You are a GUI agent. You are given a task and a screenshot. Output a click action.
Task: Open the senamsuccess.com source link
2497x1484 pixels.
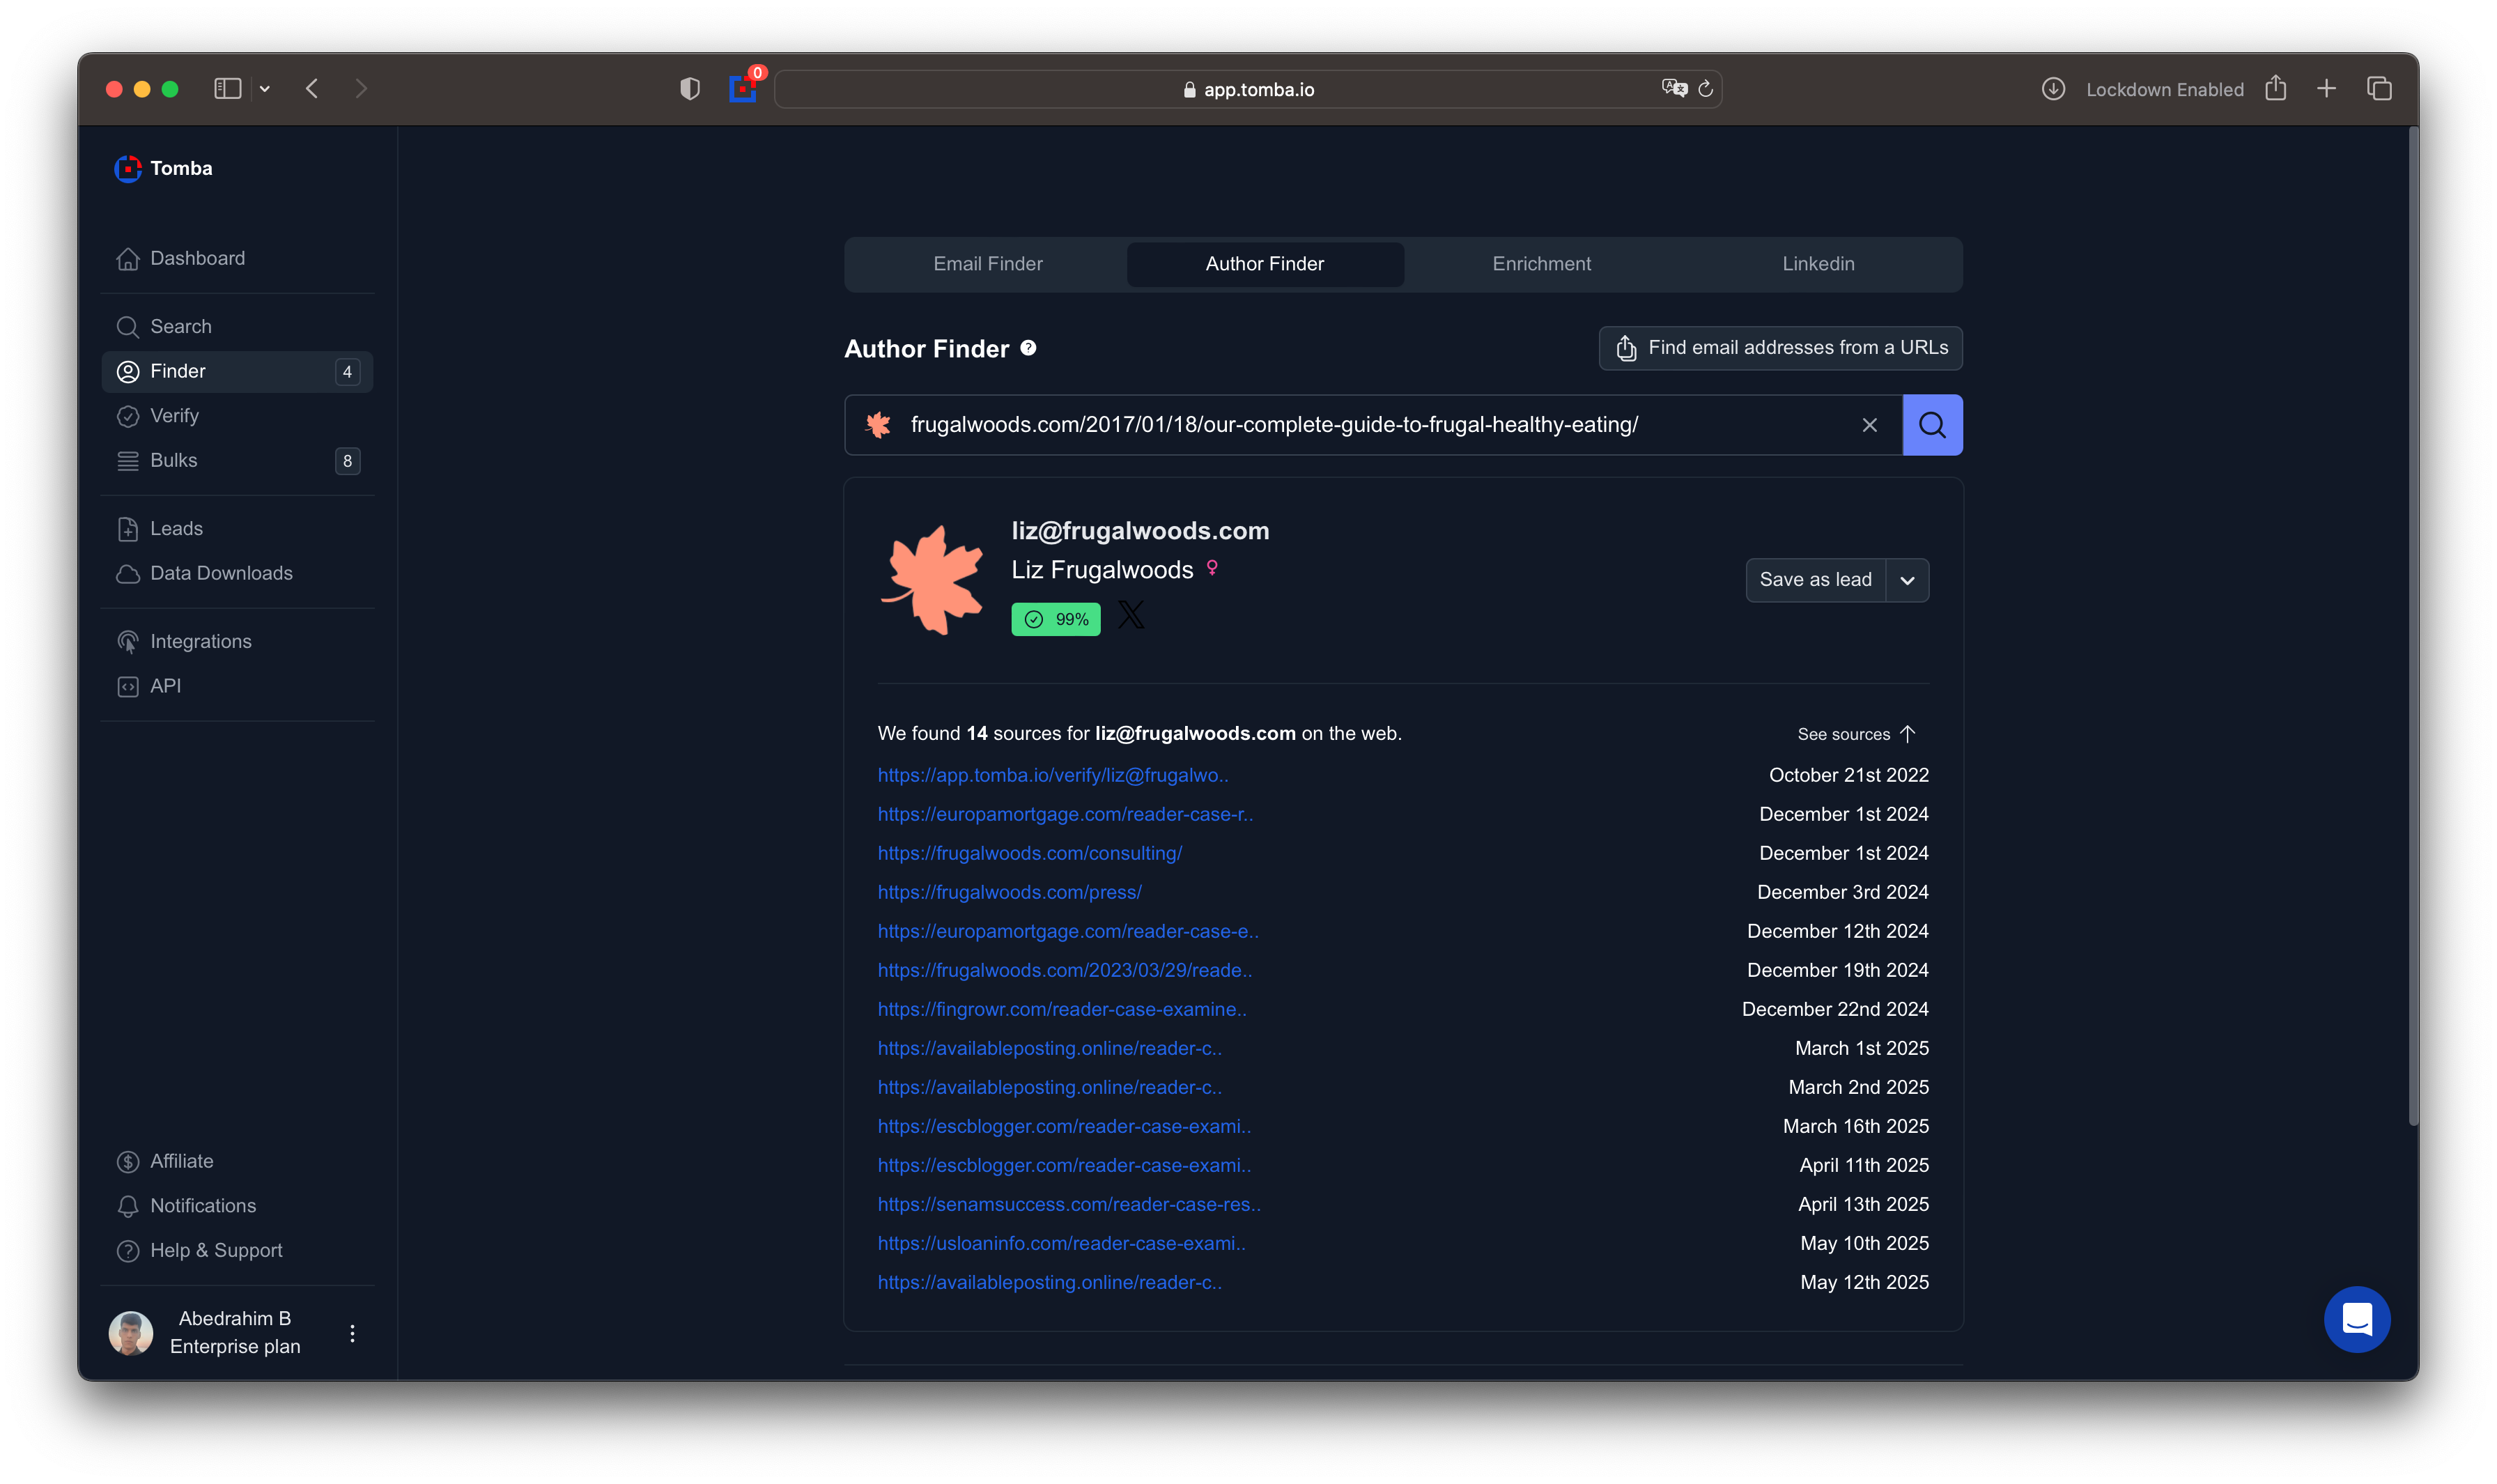pos(1069,1204)
